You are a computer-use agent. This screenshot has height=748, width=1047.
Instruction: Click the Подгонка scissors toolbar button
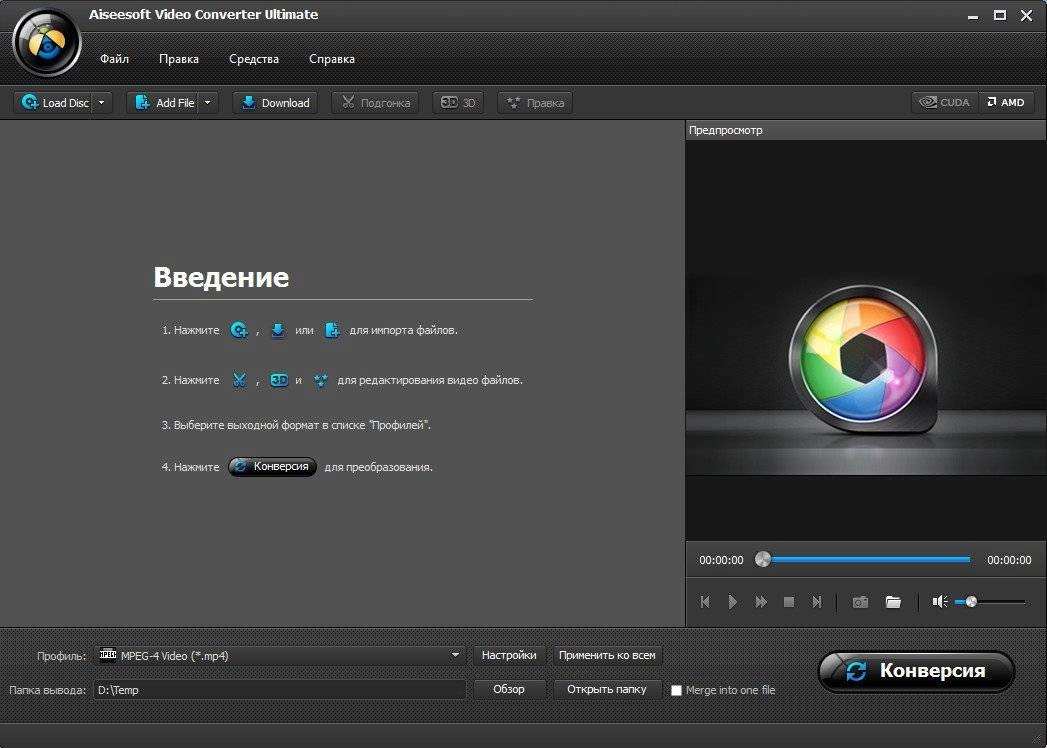(375, 103)
